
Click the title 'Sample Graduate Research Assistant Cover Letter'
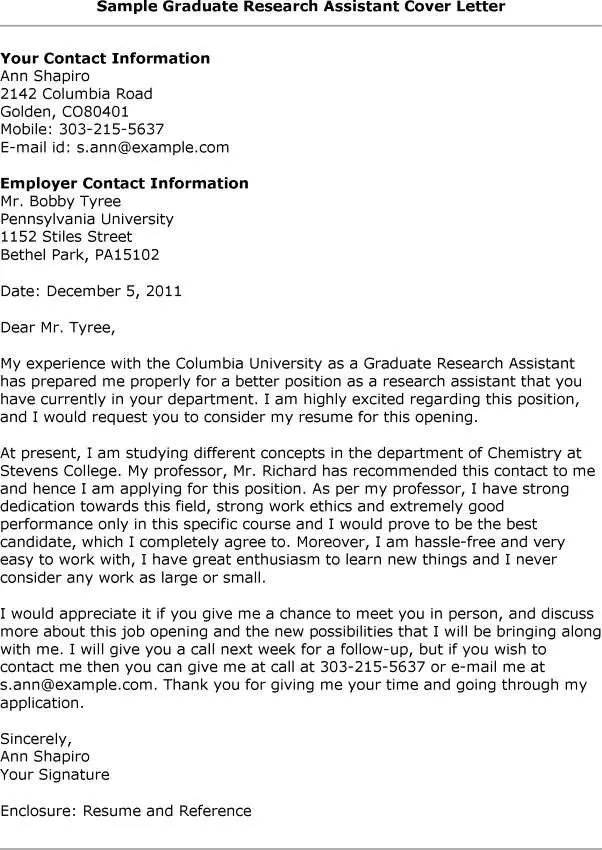301,7
